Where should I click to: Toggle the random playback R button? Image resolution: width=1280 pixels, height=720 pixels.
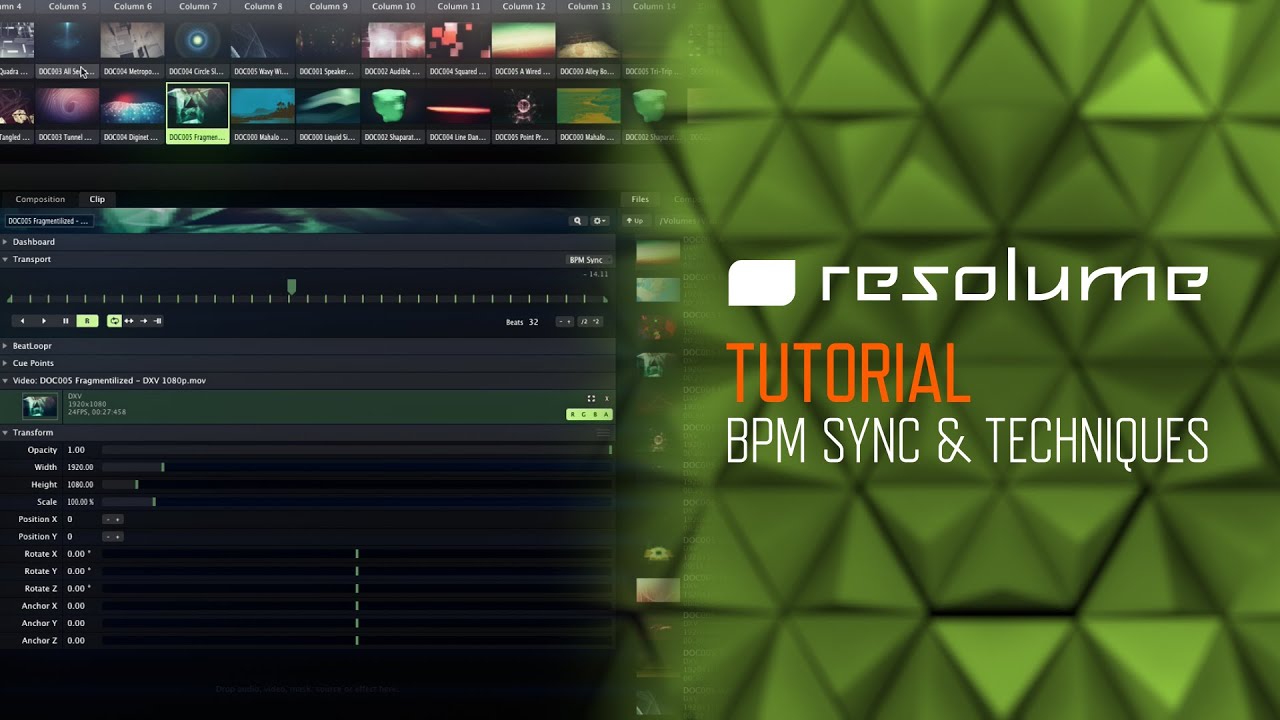[x=87, y=321]
